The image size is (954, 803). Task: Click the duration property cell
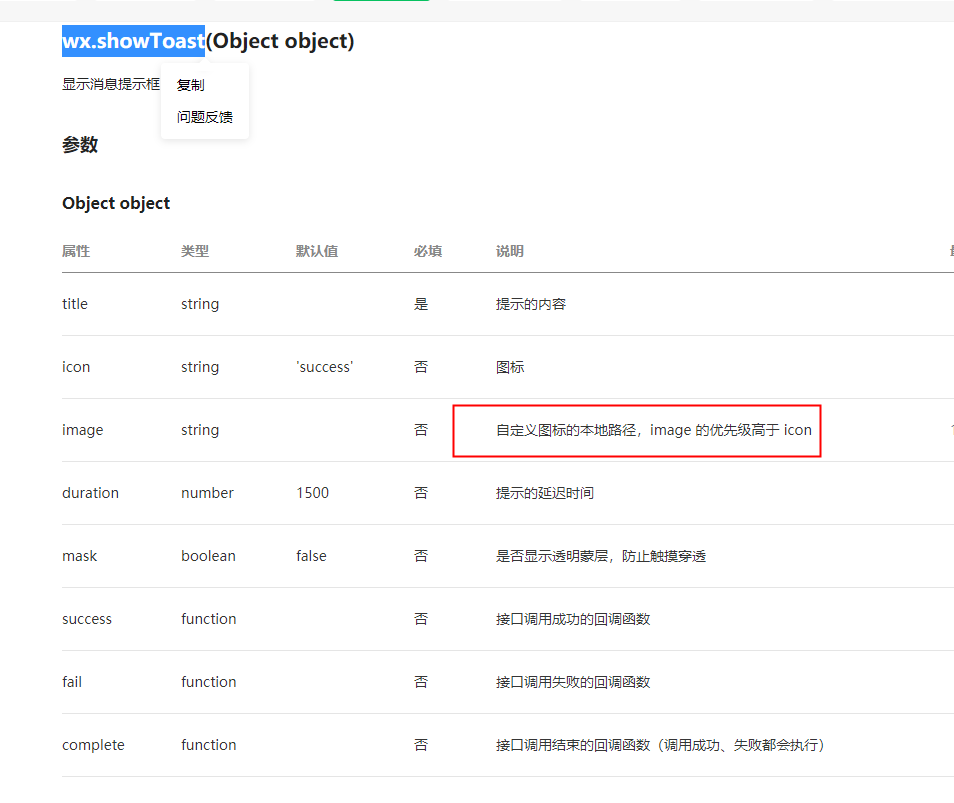[91, 493]
